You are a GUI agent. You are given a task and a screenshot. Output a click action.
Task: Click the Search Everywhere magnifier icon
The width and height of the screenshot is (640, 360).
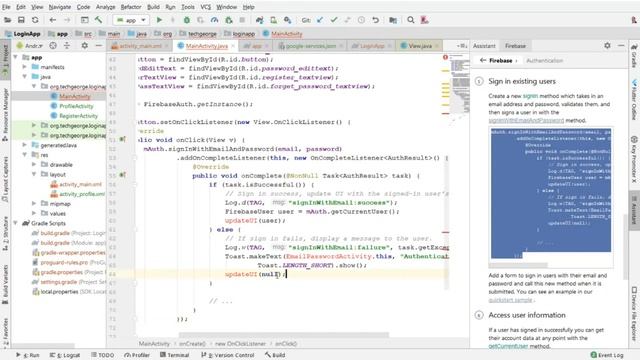pos(411,20)
